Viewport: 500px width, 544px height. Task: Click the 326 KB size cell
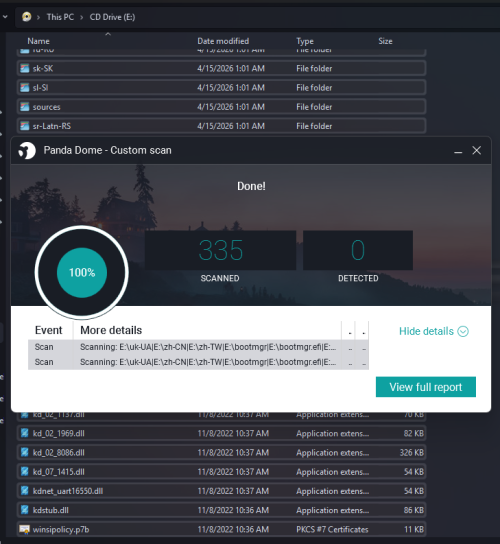click(x=412, y=453)
